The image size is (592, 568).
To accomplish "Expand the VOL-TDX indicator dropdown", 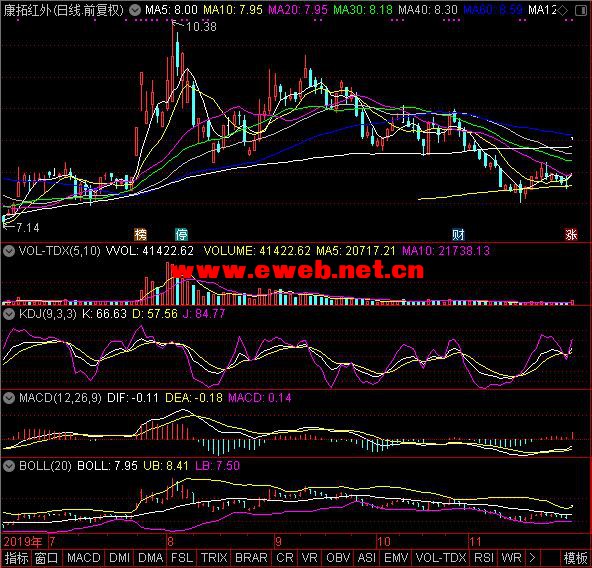I will [x=9, y=251].
